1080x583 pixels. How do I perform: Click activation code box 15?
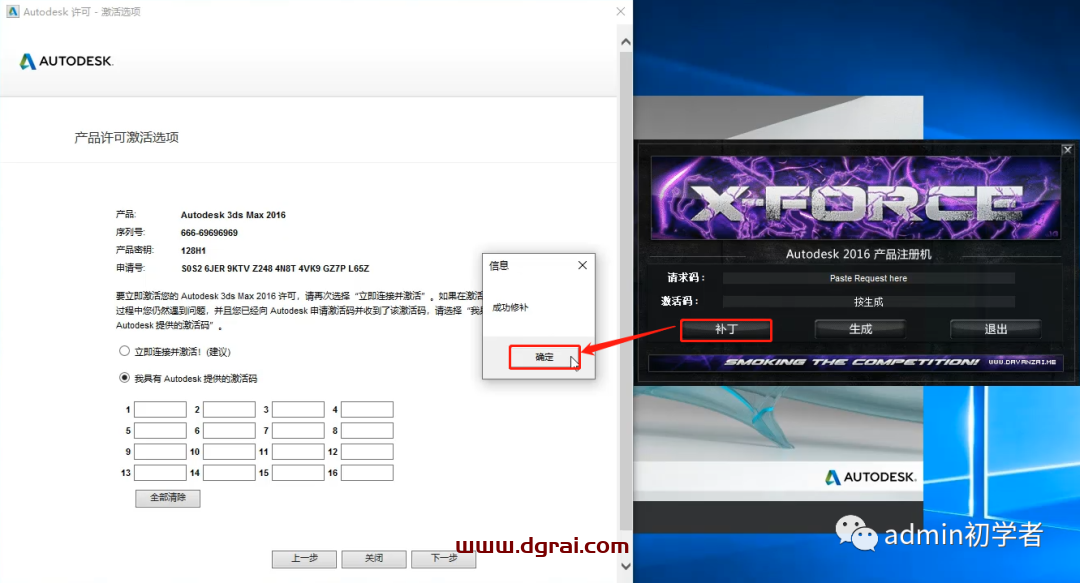pos(298,473)
